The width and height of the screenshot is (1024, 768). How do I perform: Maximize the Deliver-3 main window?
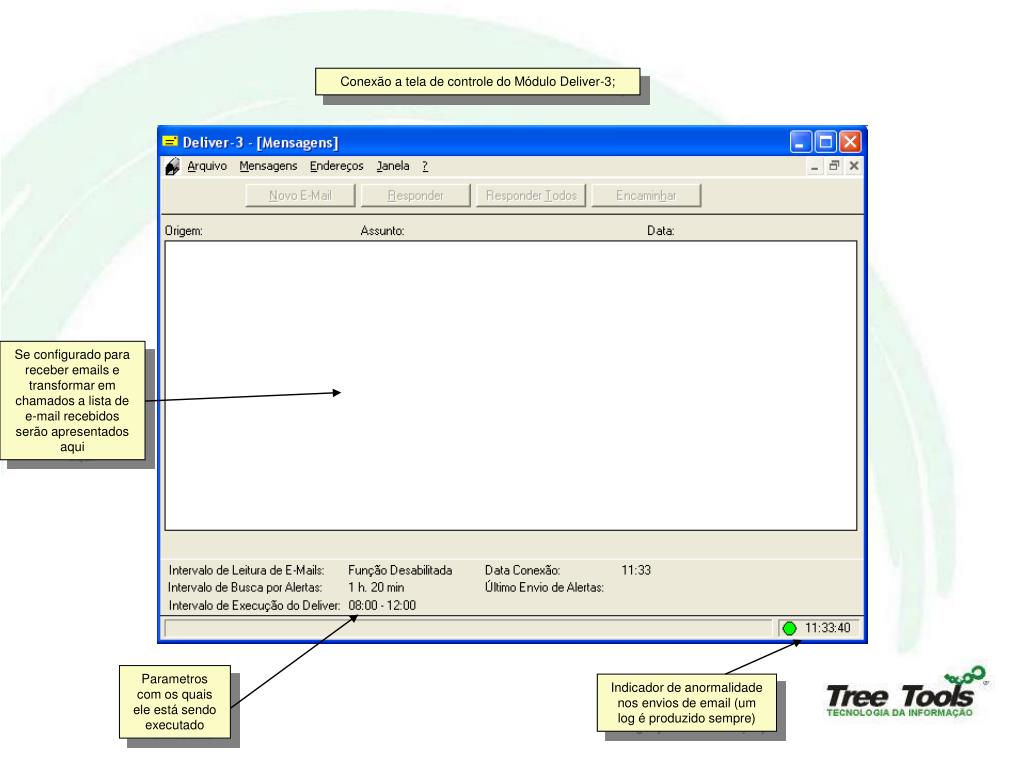[x=825, y=142]
